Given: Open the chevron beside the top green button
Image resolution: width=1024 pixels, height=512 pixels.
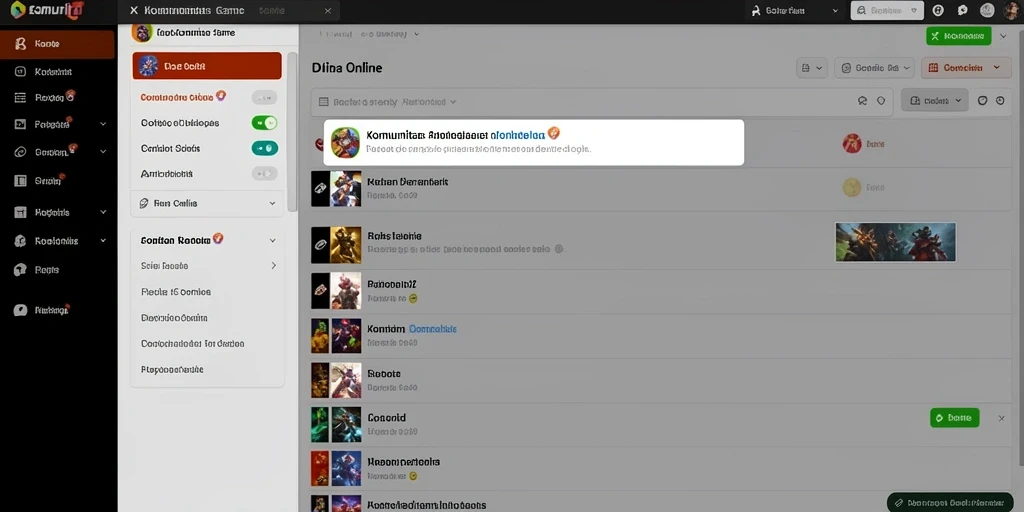Looking at the screenshot, I should coord(1004,36).
